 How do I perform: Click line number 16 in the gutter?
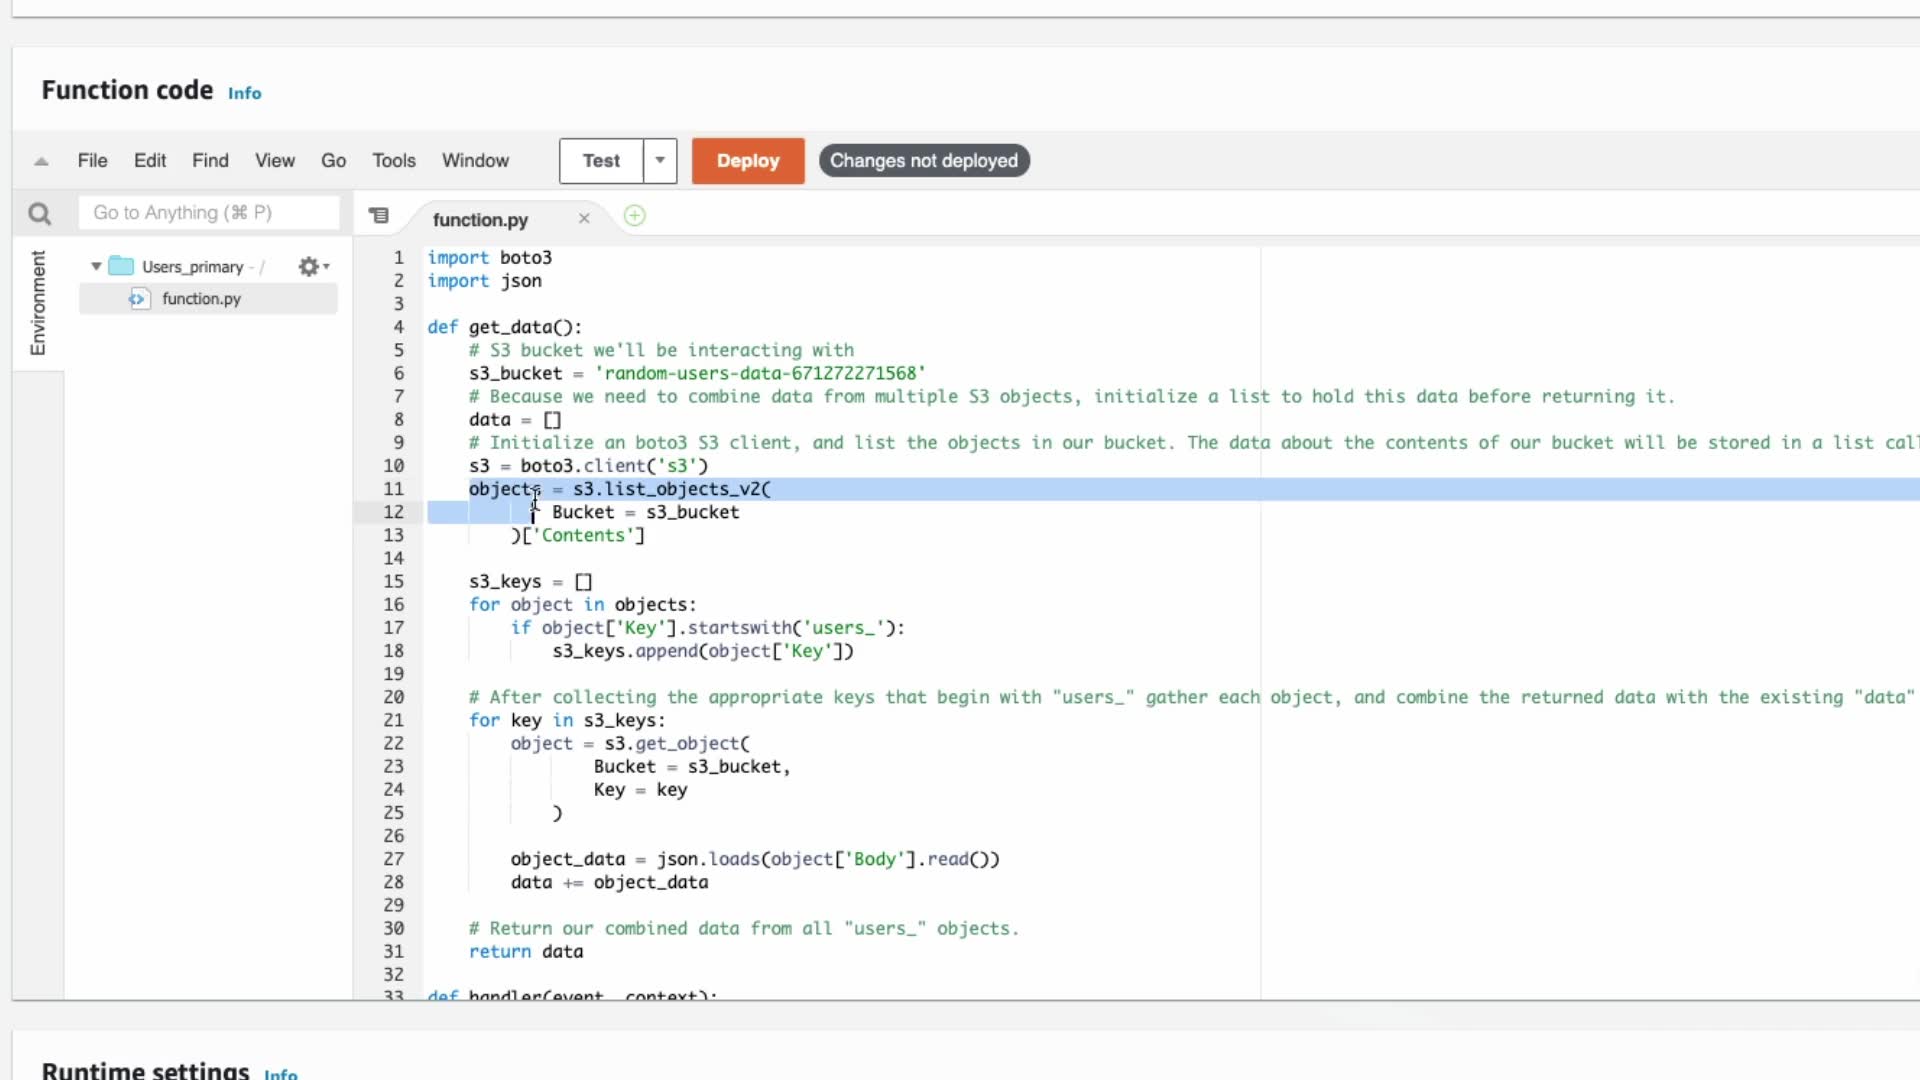click(393, 604)
